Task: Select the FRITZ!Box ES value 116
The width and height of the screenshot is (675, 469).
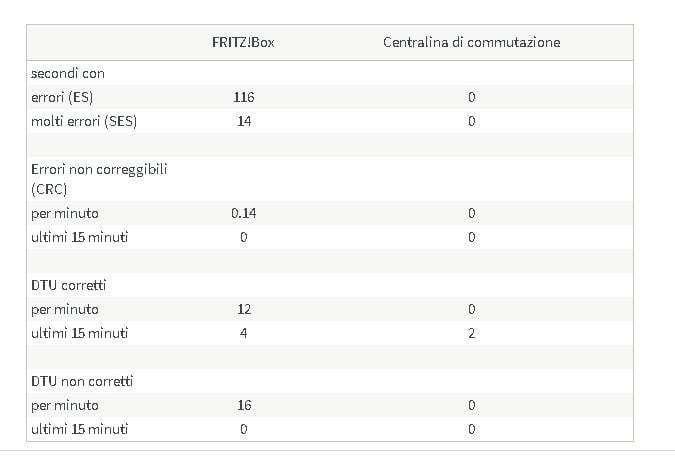Action: (x=244, y=97)
